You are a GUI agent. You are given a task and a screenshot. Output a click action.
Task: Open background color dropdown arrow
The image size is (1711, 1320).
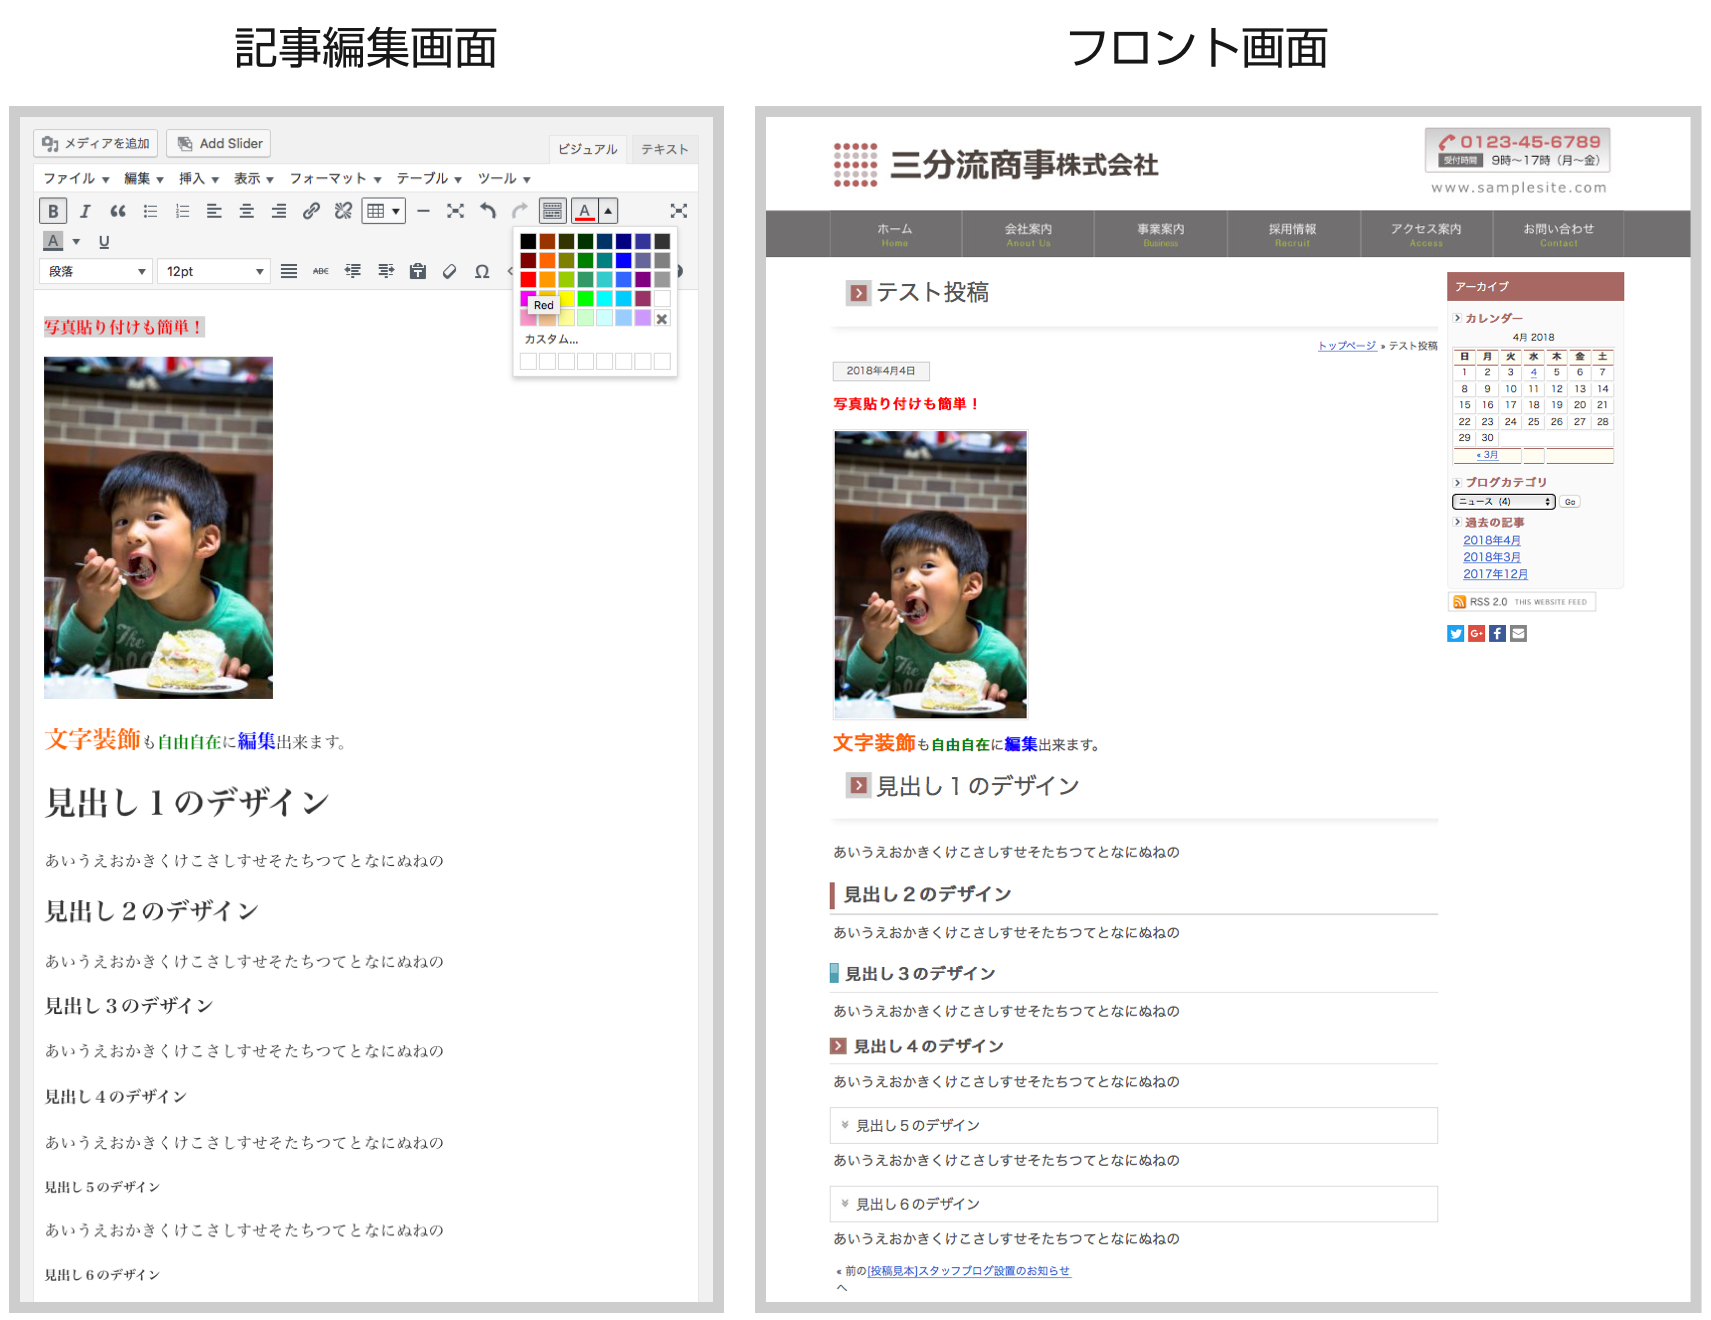tap(76, 241)
